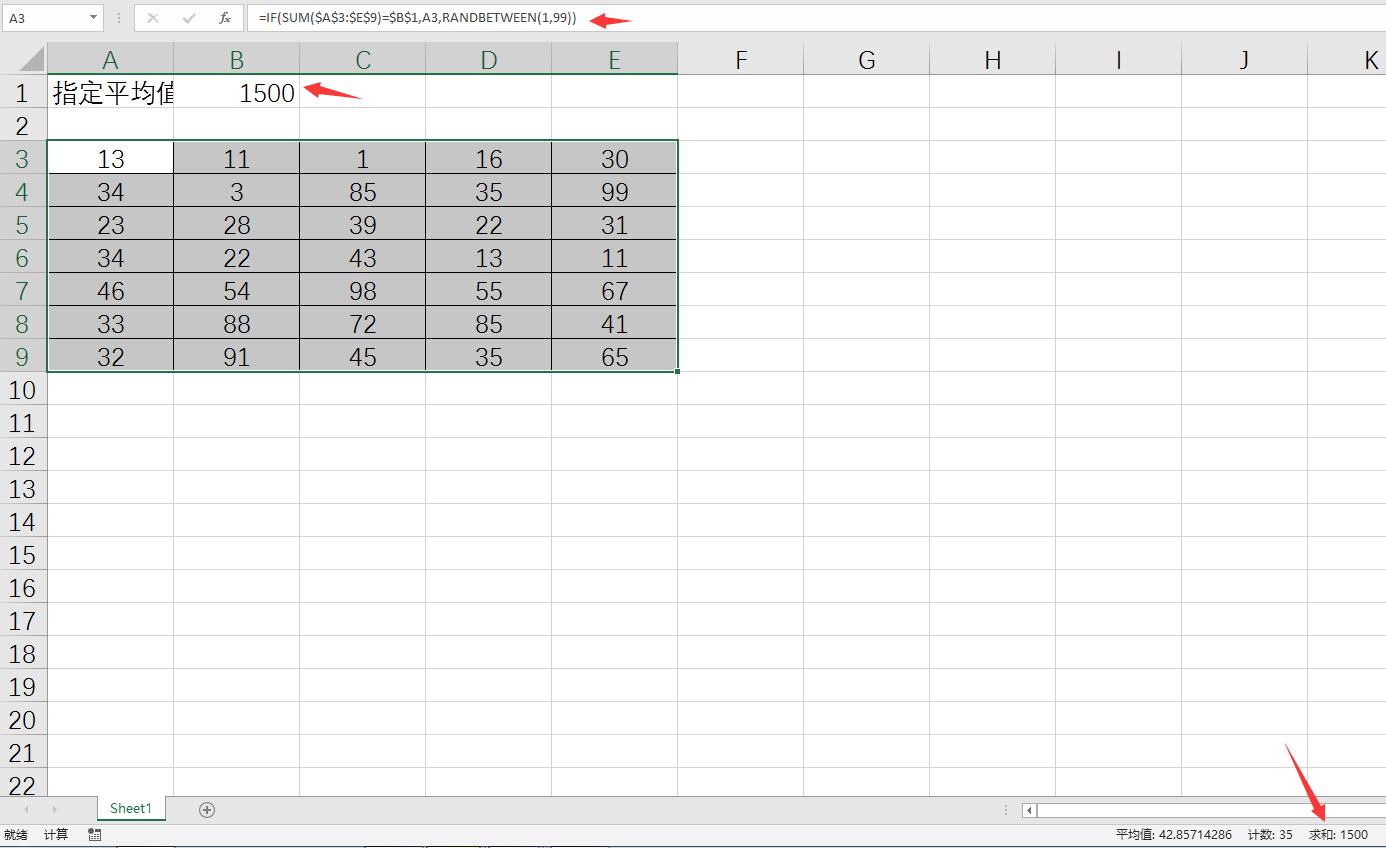Image resolution: width=1386 pixels, height=848 pixels.
Task: Select column B header
Action: click(236, 59)
